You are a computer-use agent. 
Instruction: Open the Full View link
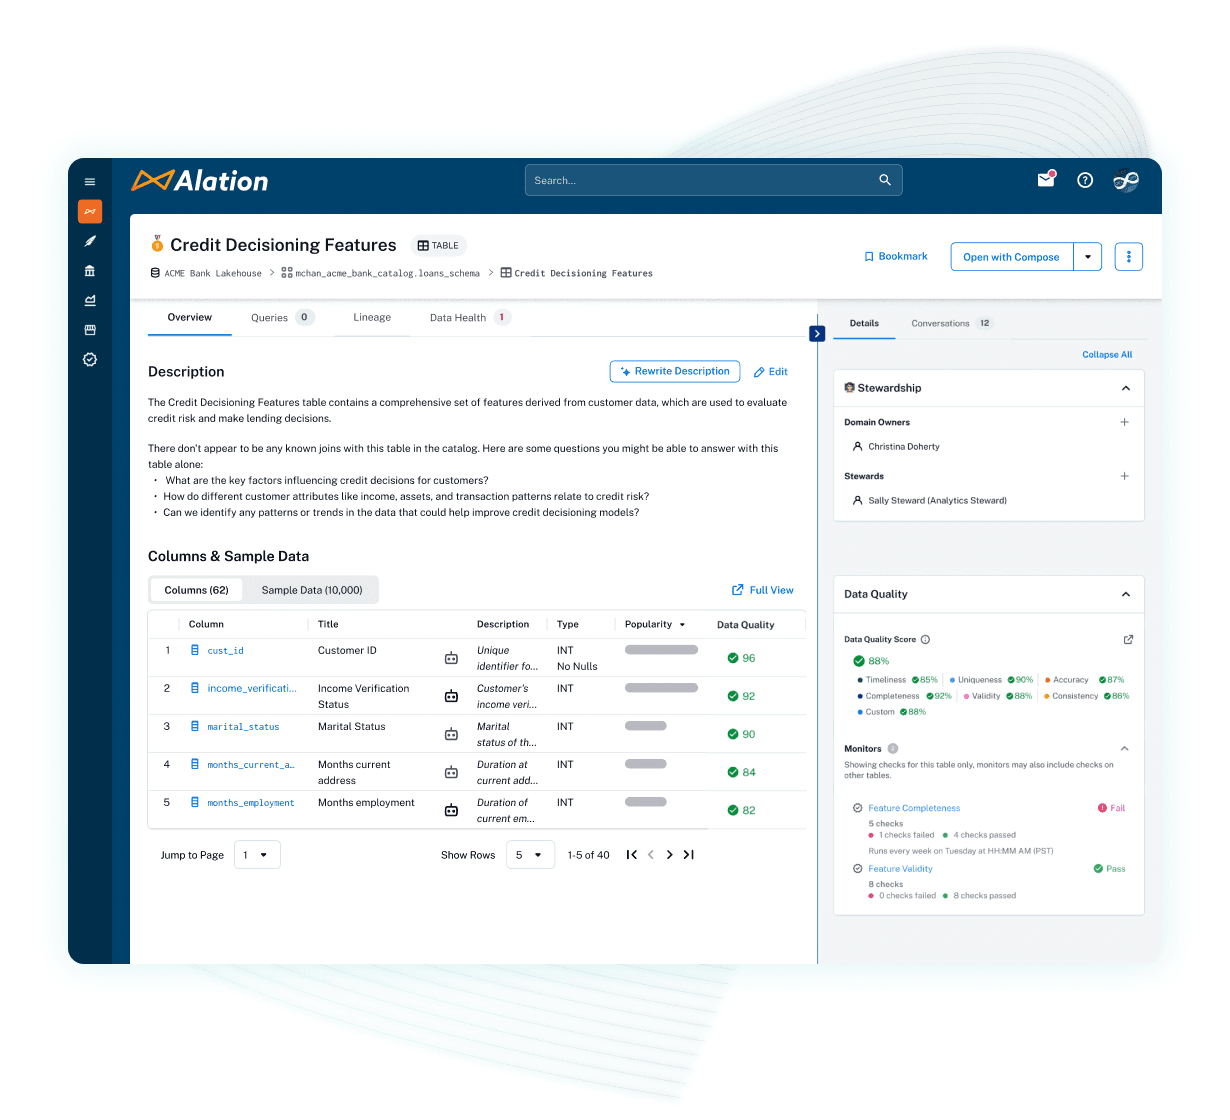click(x=762, y=590)
